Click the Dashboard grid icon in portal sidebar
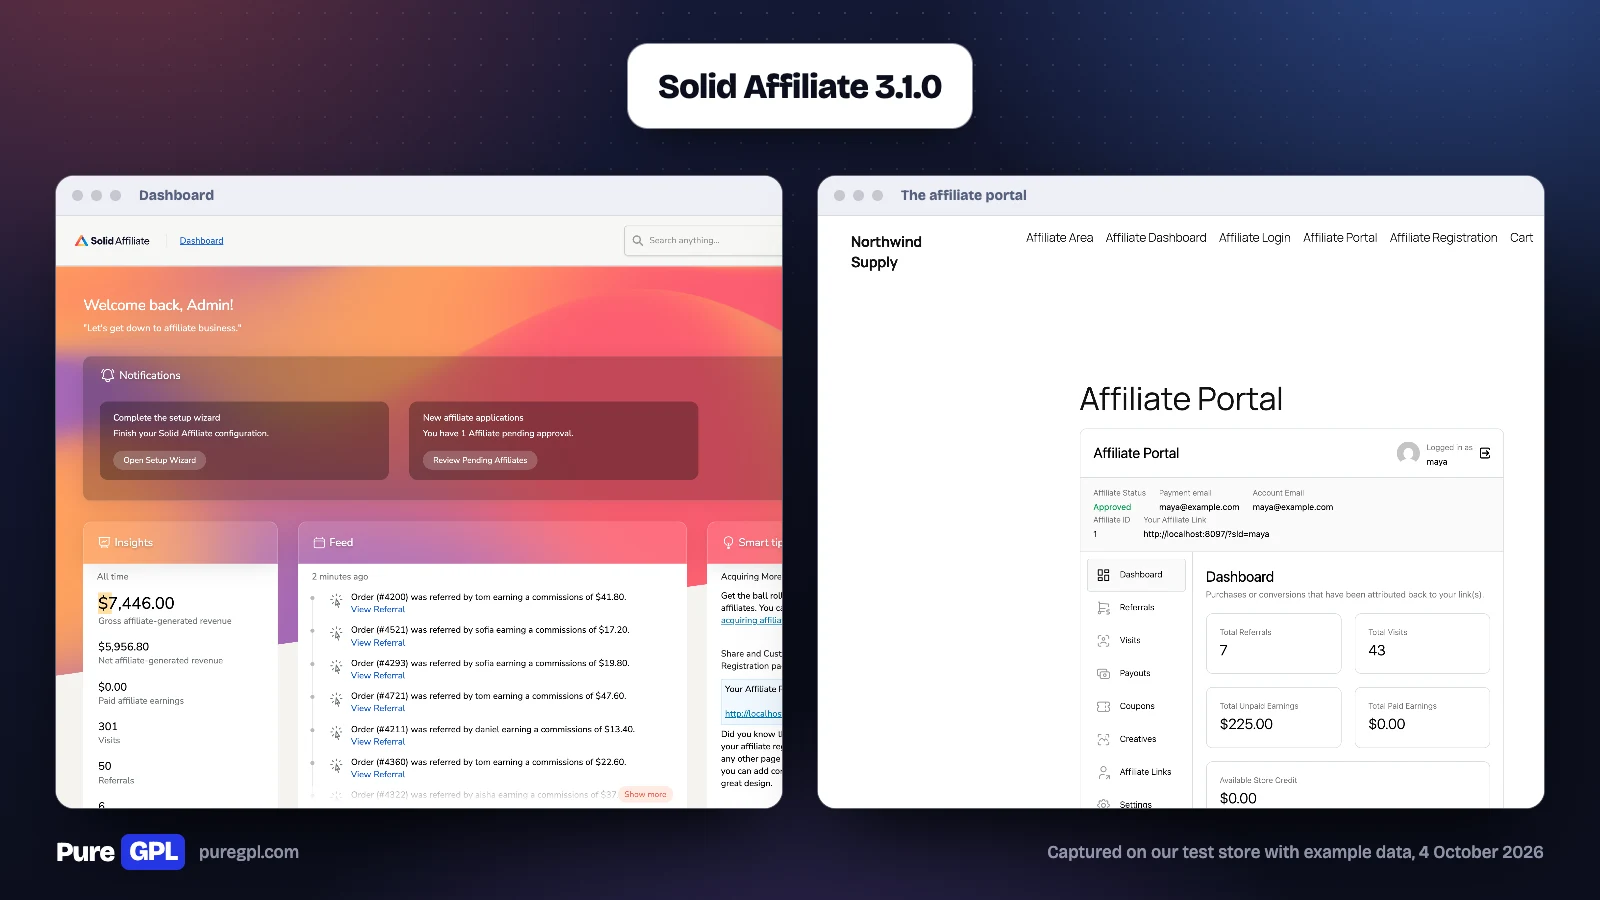The height and width of the screenshot is (900, 1600). 1103,575
